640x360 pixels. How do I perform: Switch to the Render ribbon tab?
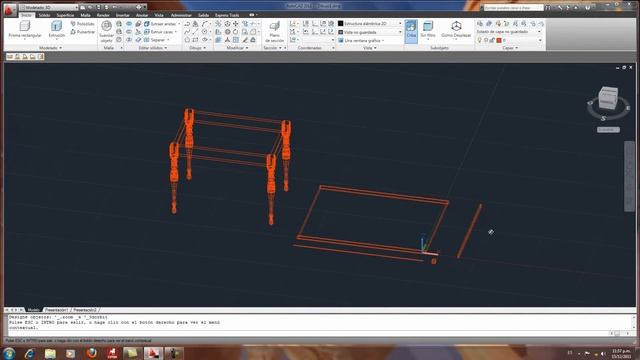tap(103, 15)
